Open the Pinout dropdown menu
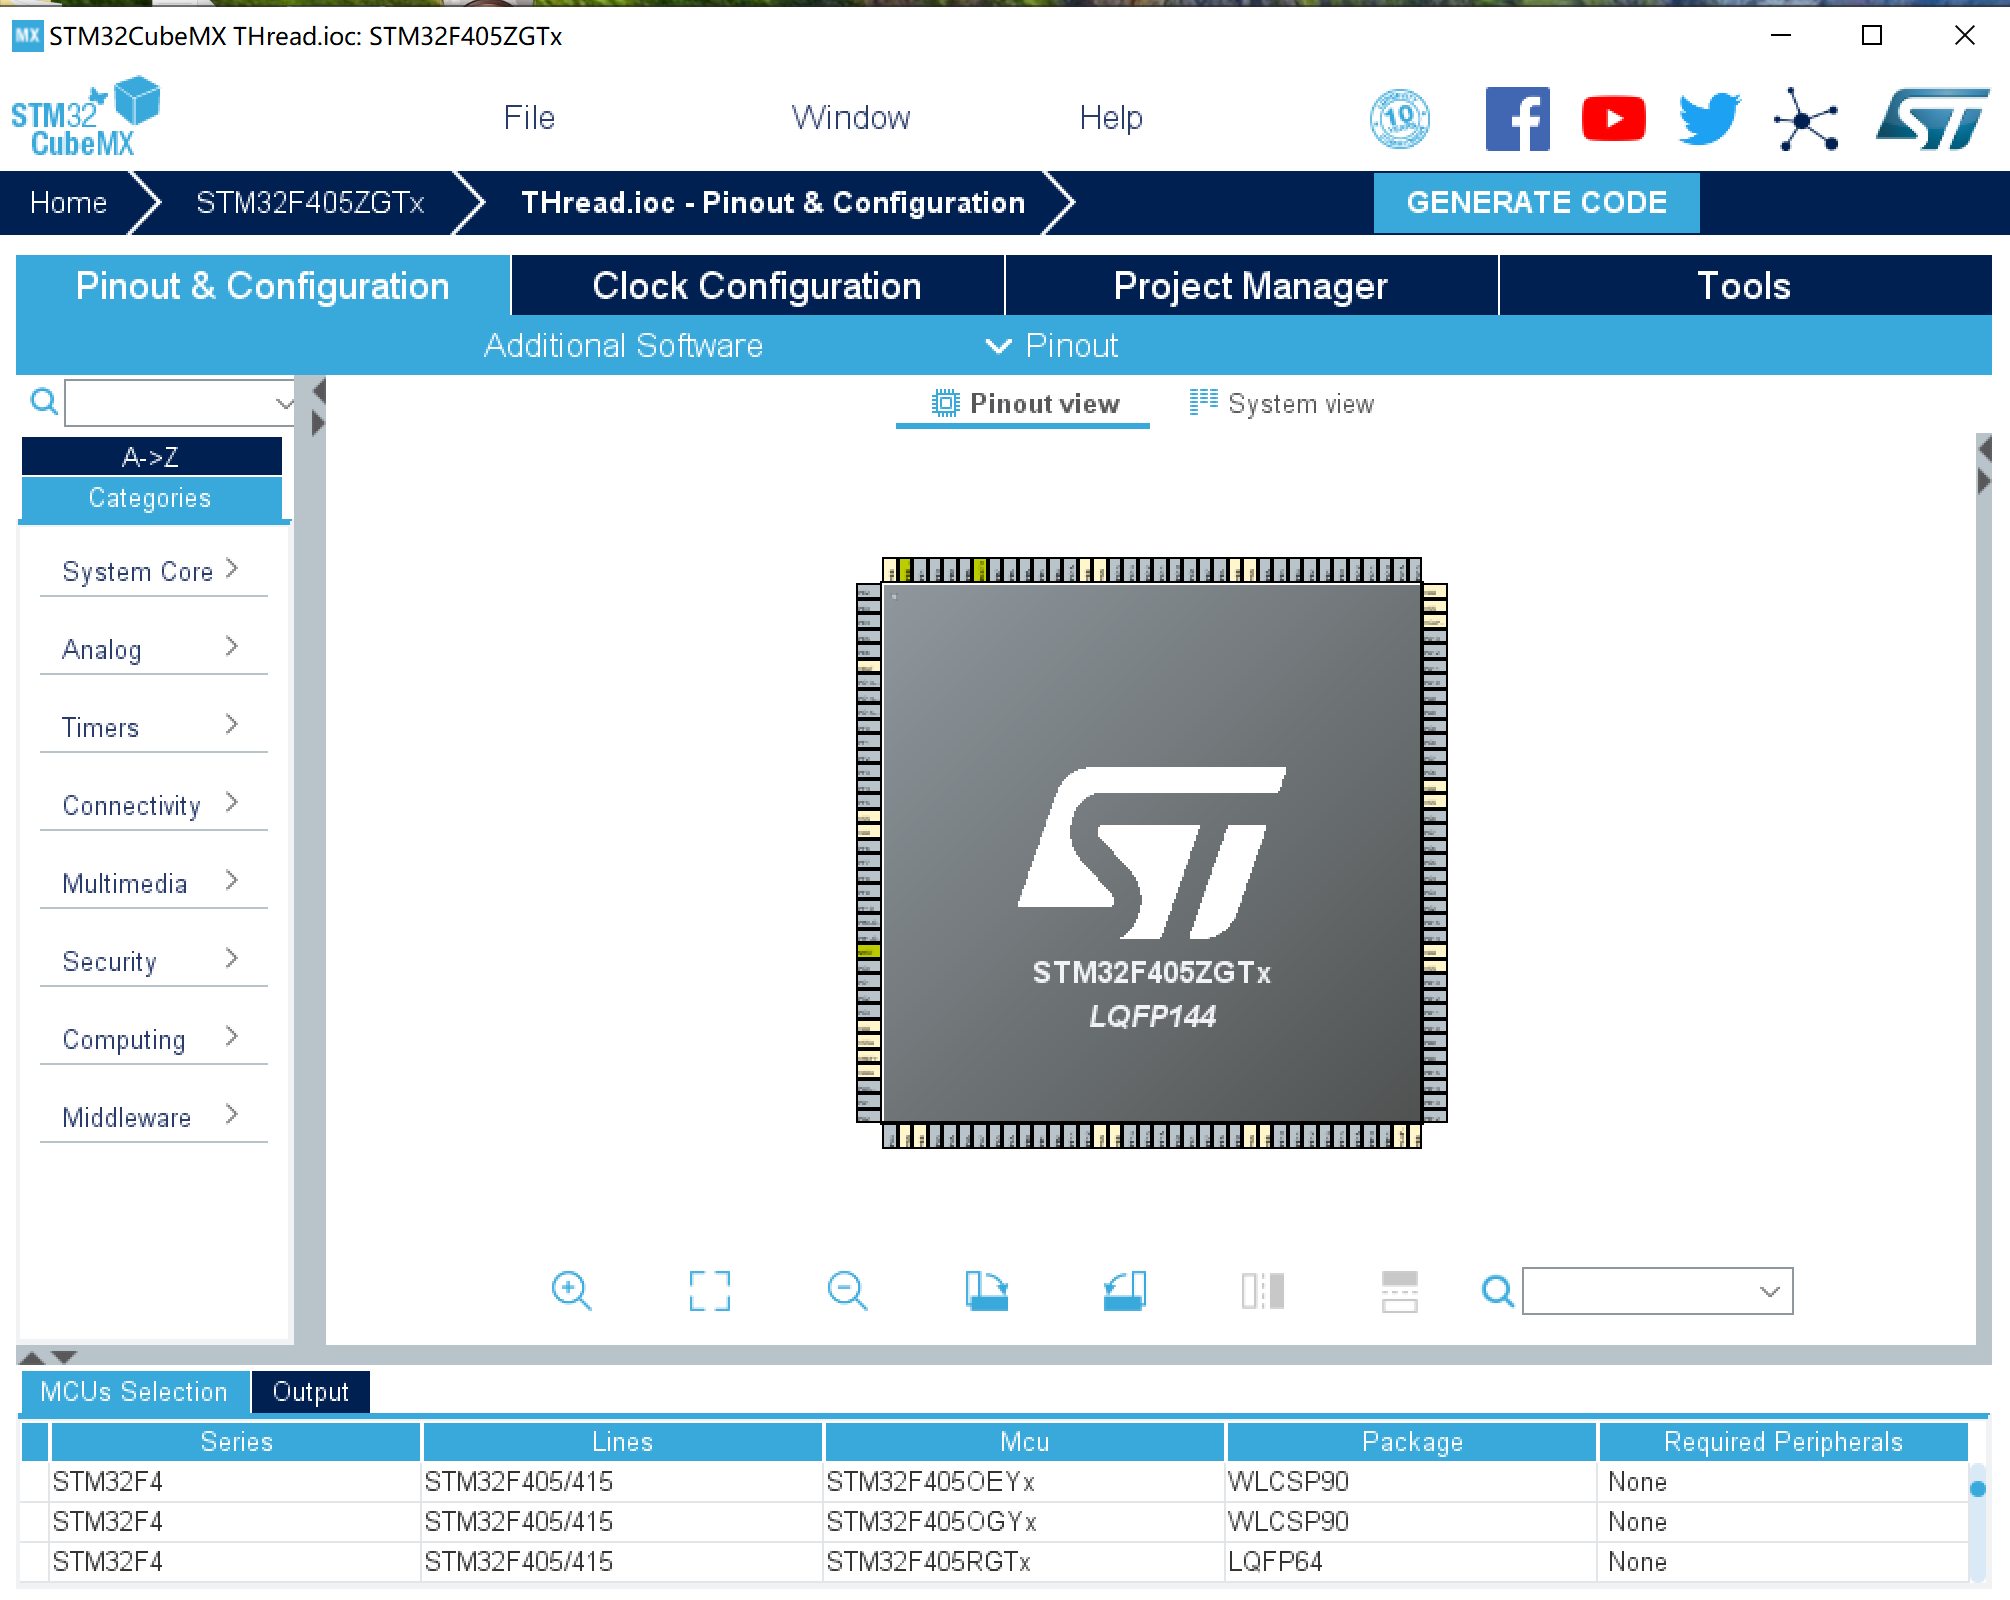This screenshot has width=2010, height=1600. (1050, 345)
